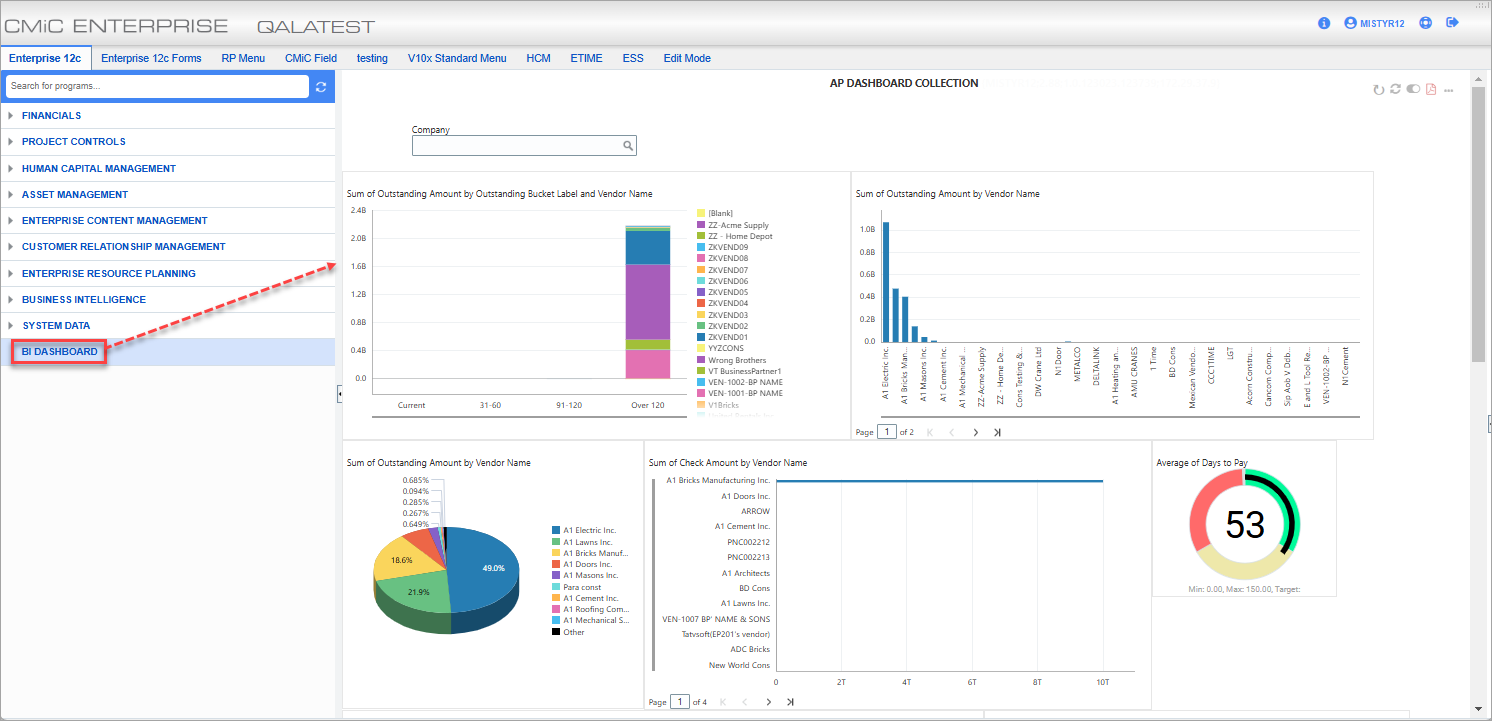
Task: Collapse the navigation sidebar
Action: pos(340,394)
